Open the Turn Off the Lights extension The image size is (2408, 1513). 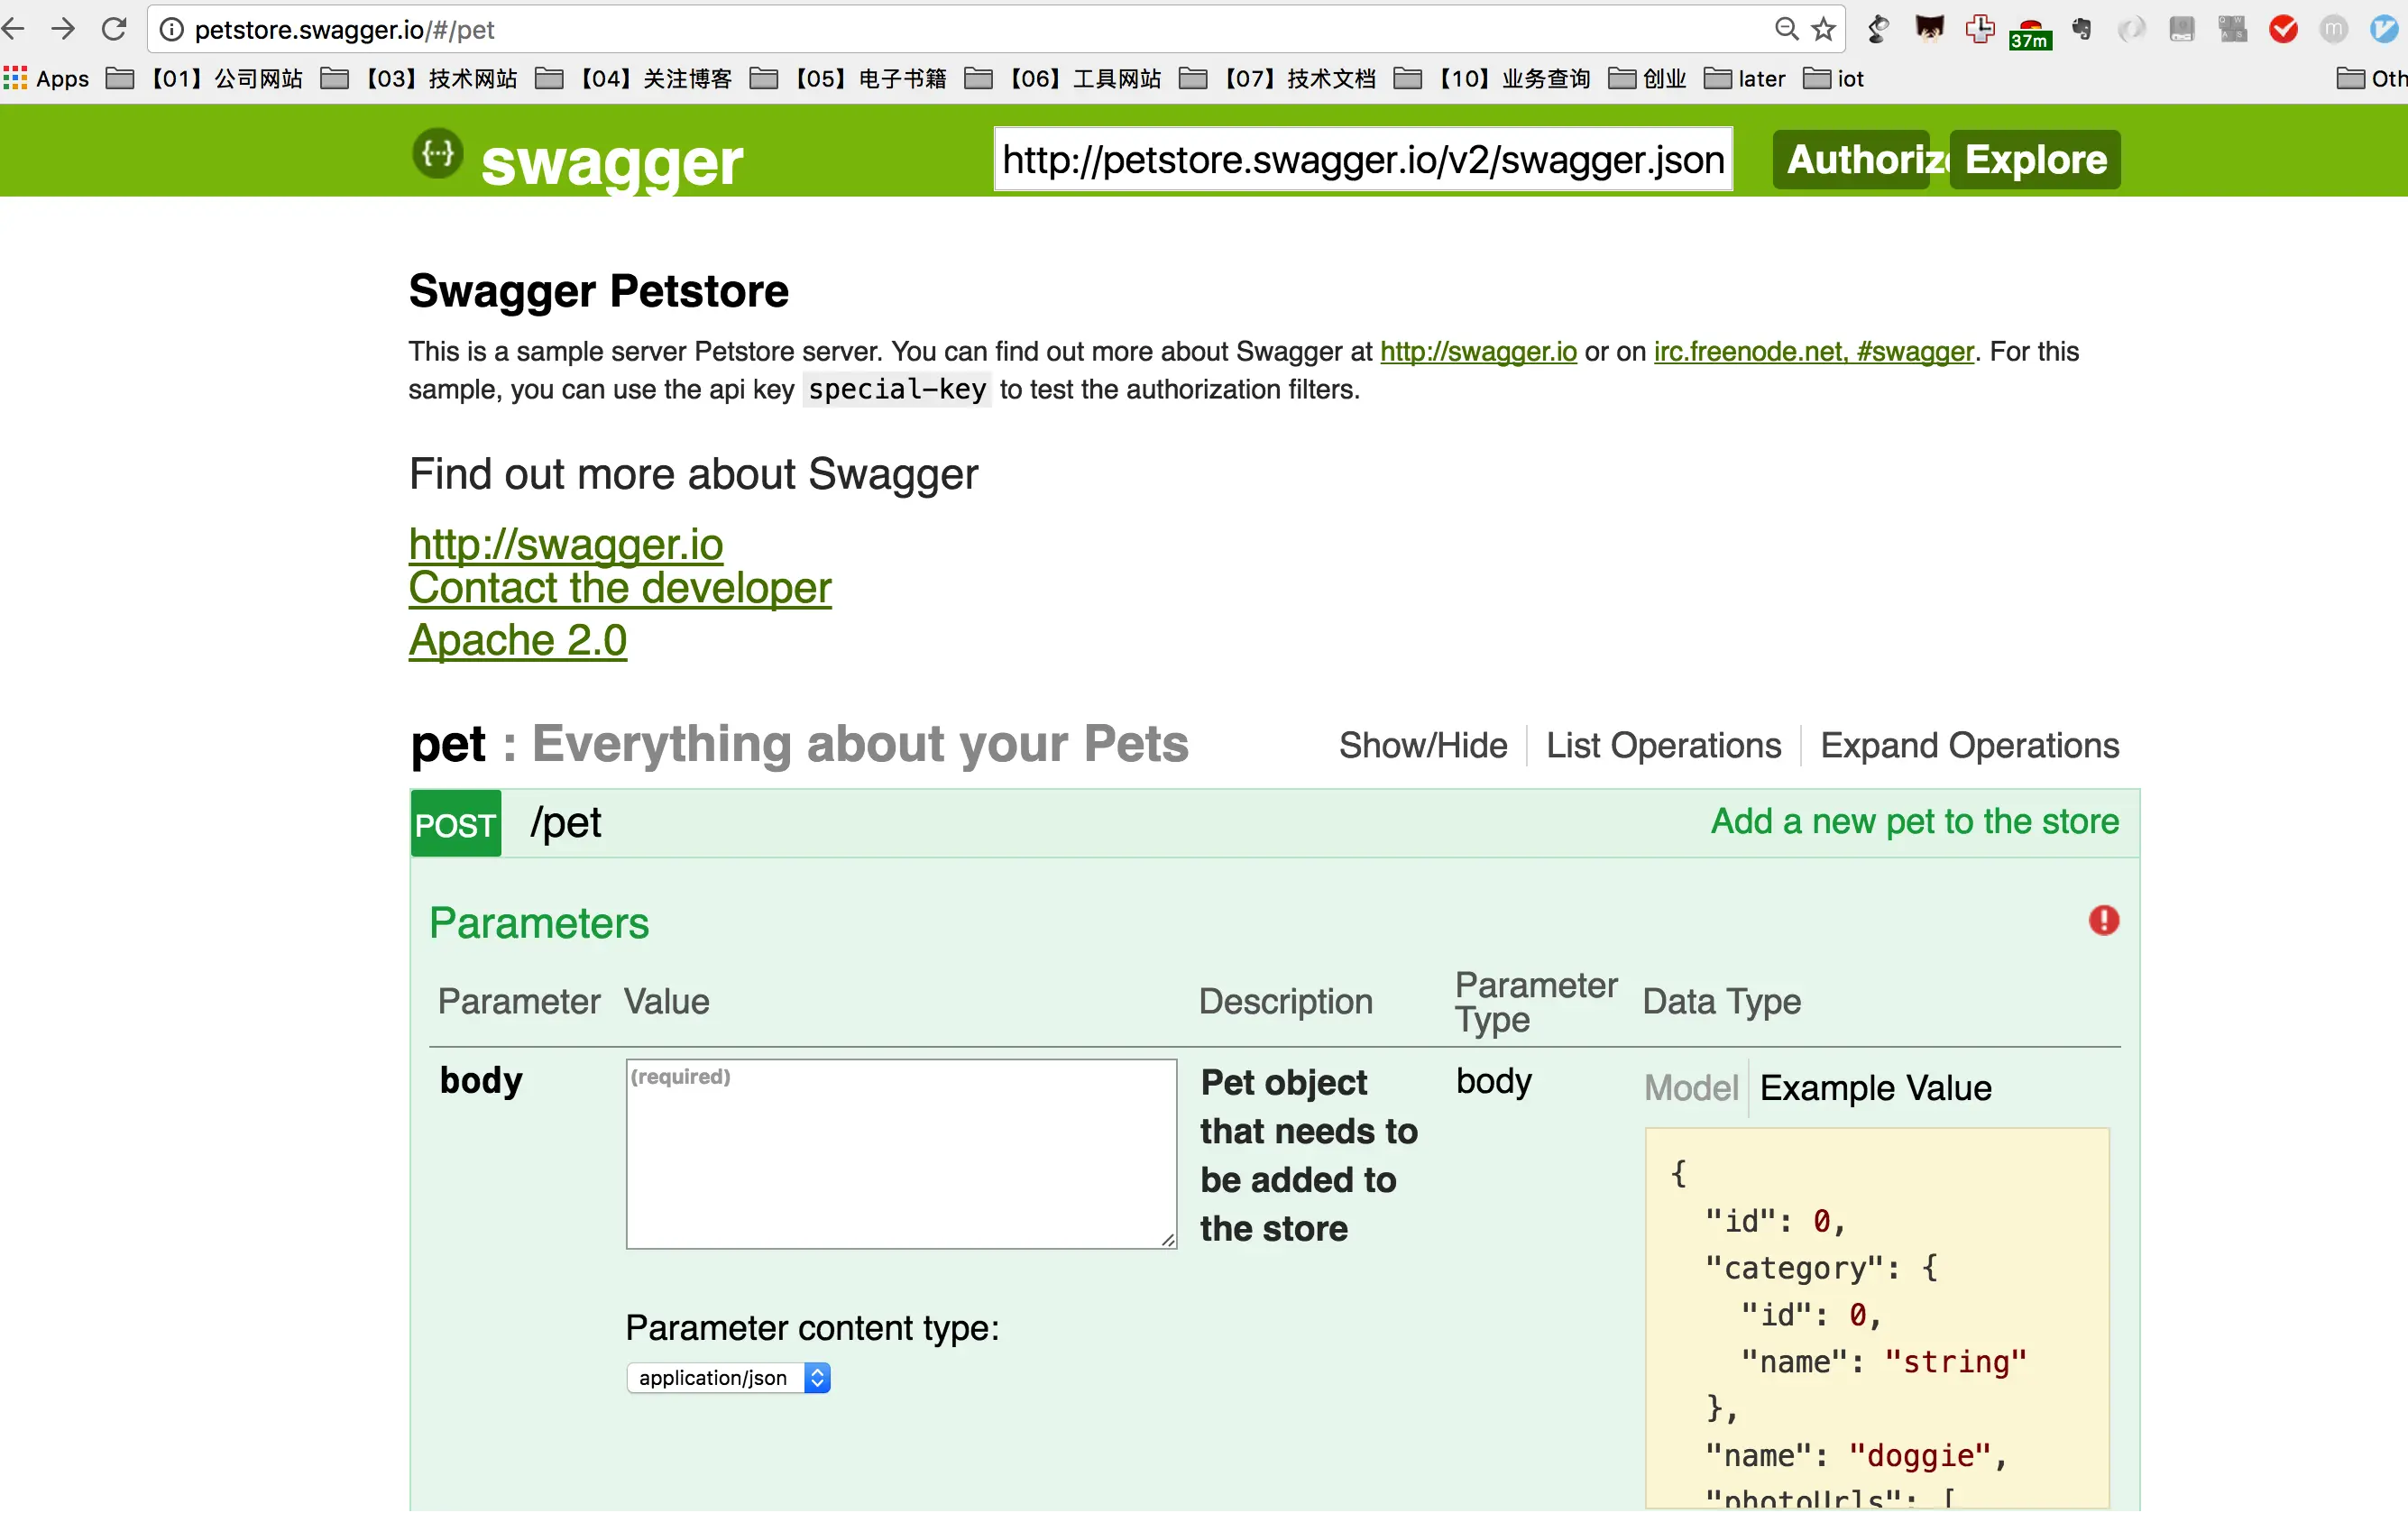pyautogui.click(x=1878, y=29)
